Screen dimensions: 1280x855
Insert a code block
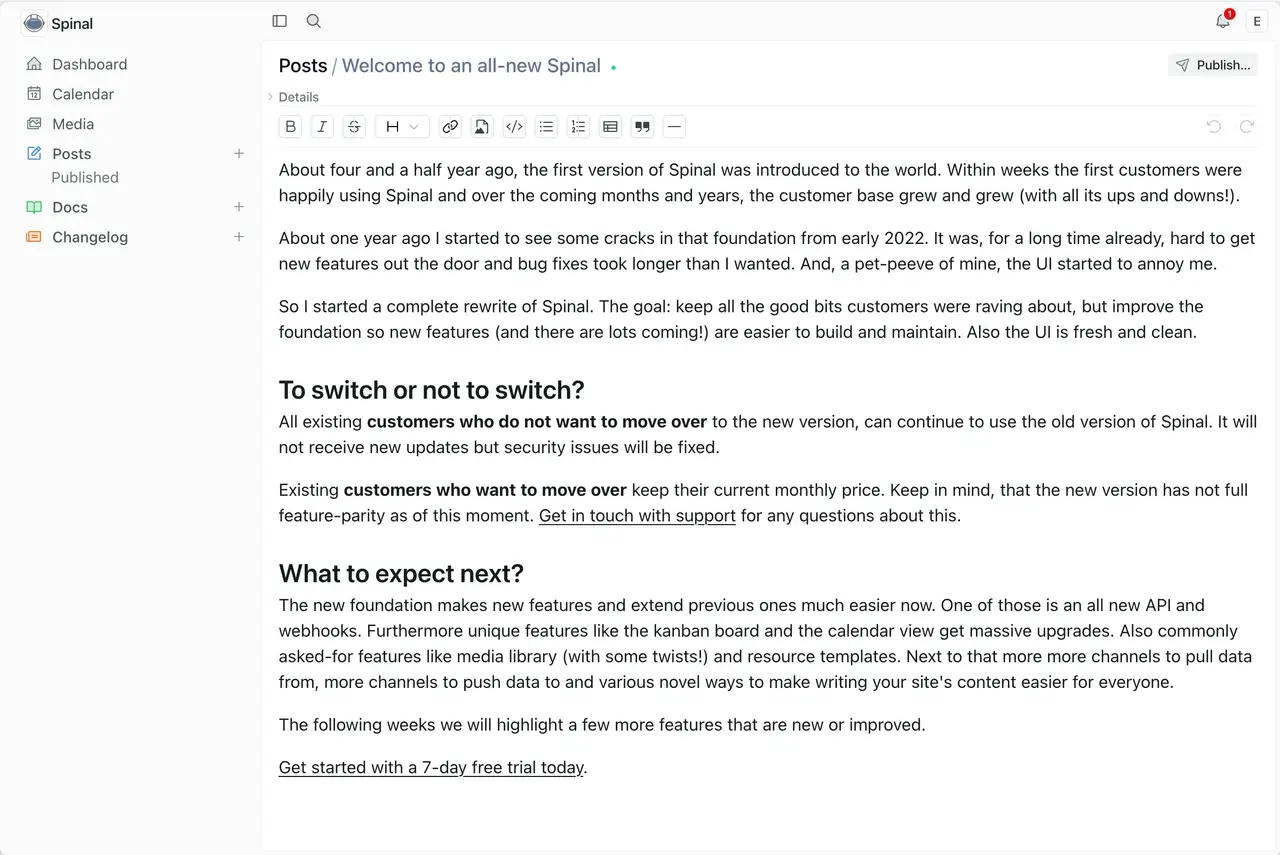[514, 126]
